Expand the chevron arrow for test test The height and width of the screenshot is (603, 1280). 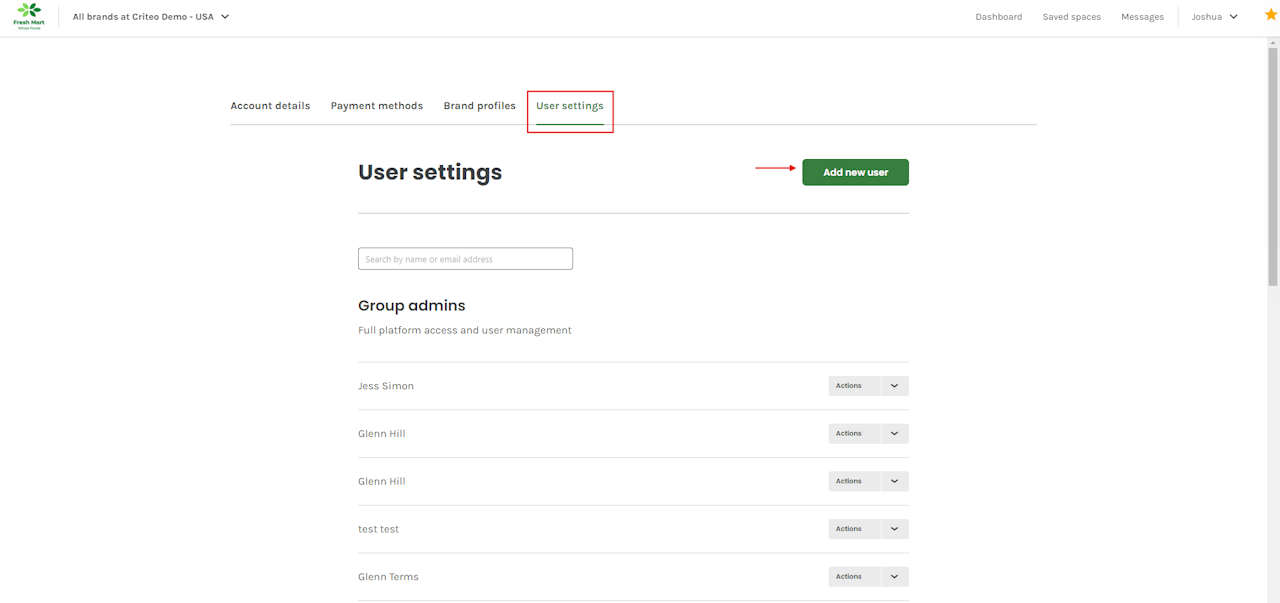[895, 529]
